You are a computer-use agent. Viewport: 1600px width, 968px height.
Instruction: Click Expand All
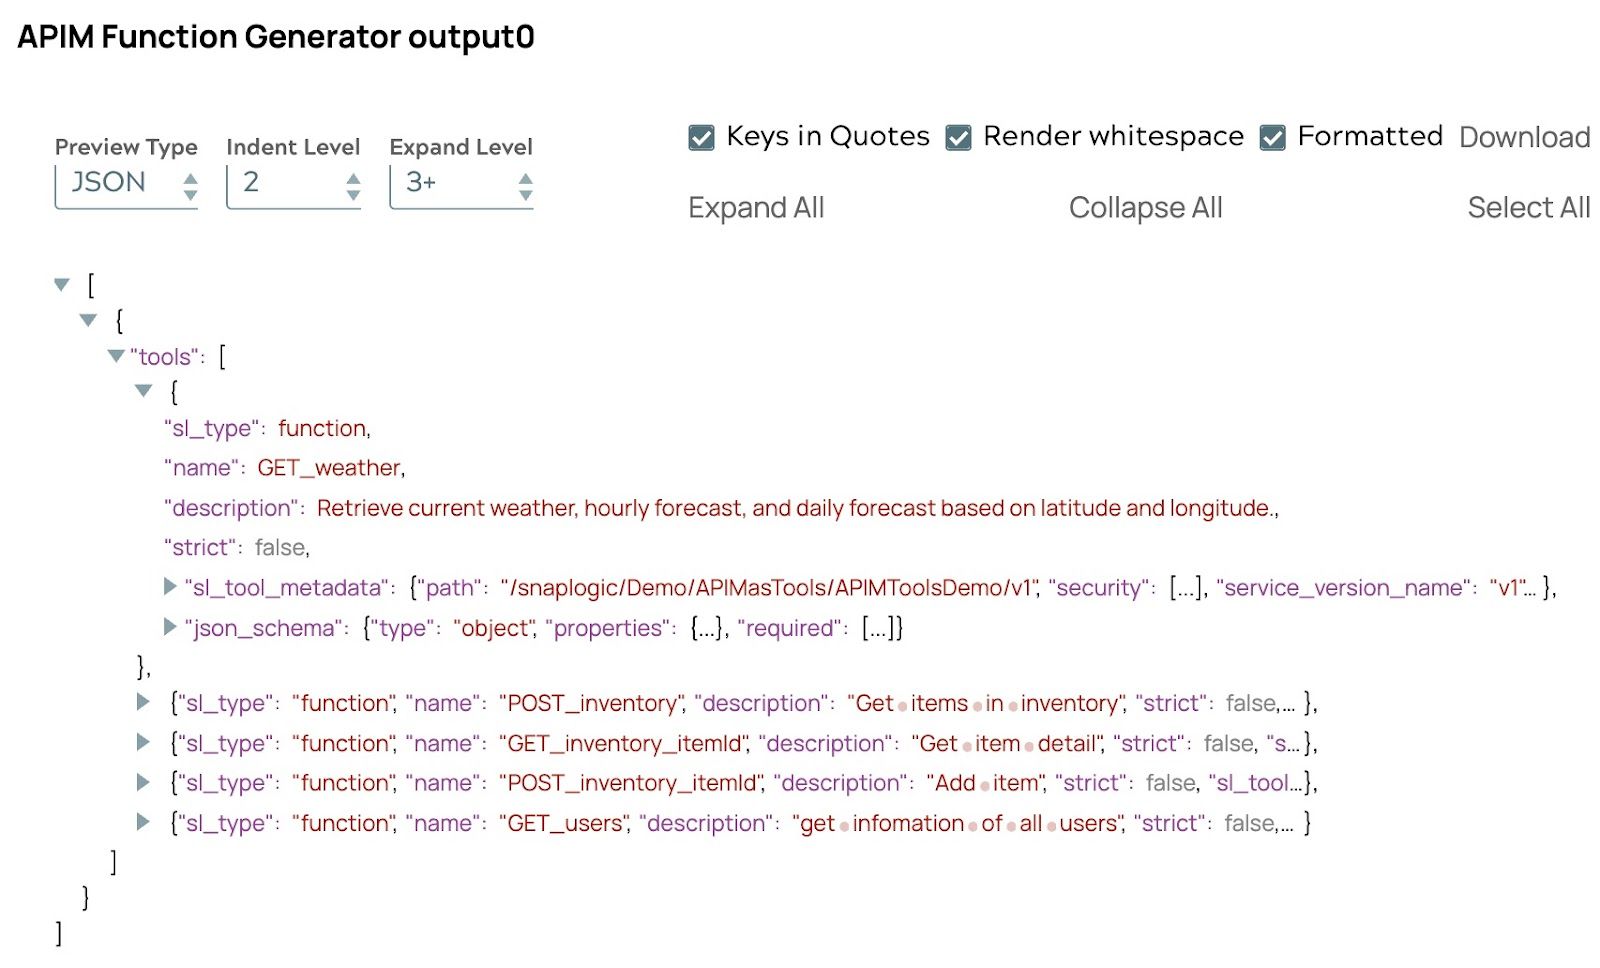point(756,208)
